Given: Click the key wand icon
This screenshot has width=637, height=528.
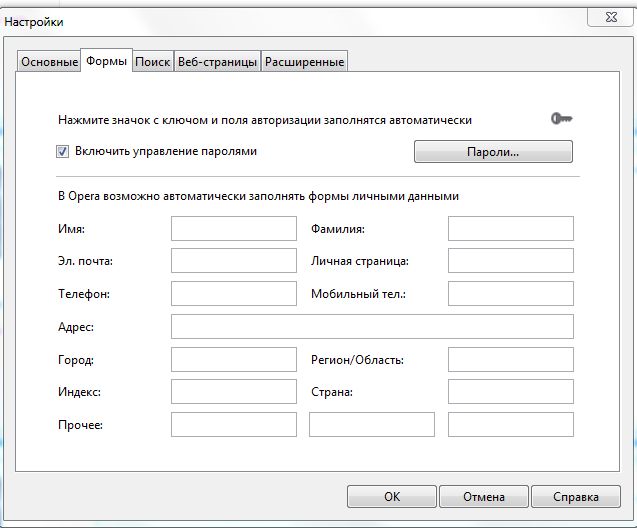Looking at the screenshot, I should click(x=562, y=119).
